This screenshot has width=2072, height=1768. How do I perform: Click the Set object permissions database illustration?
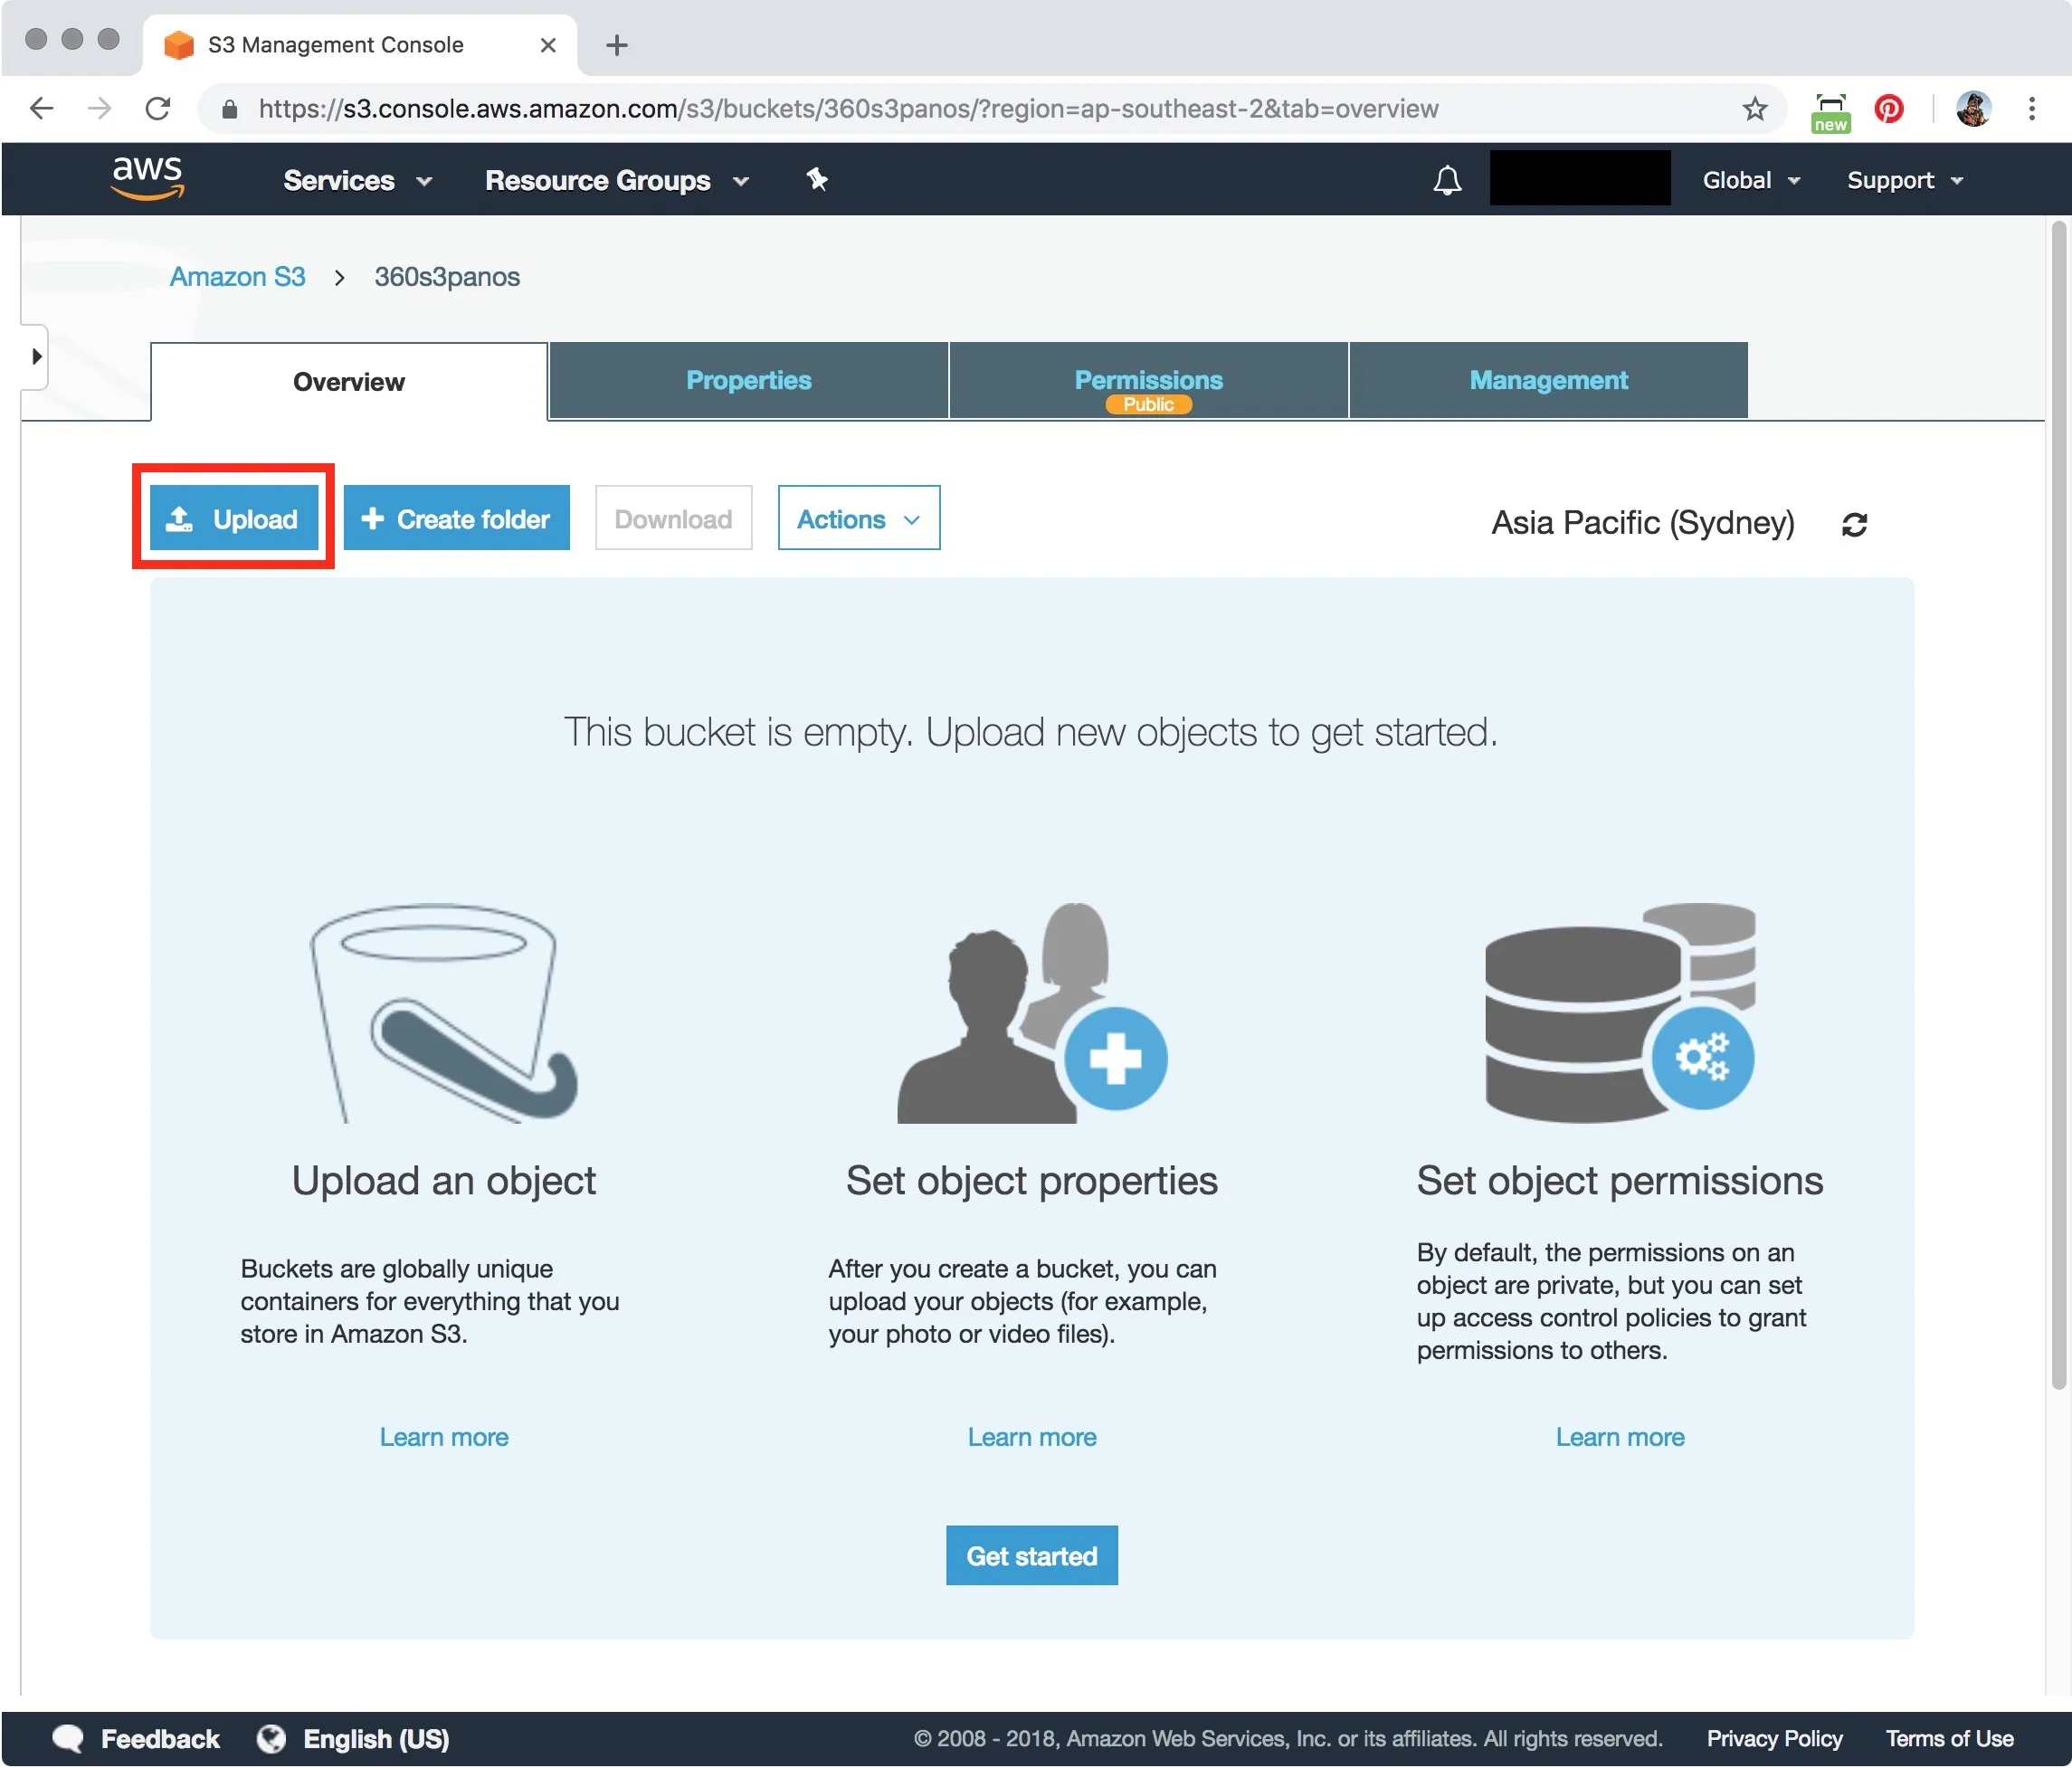[1620, 1012]
